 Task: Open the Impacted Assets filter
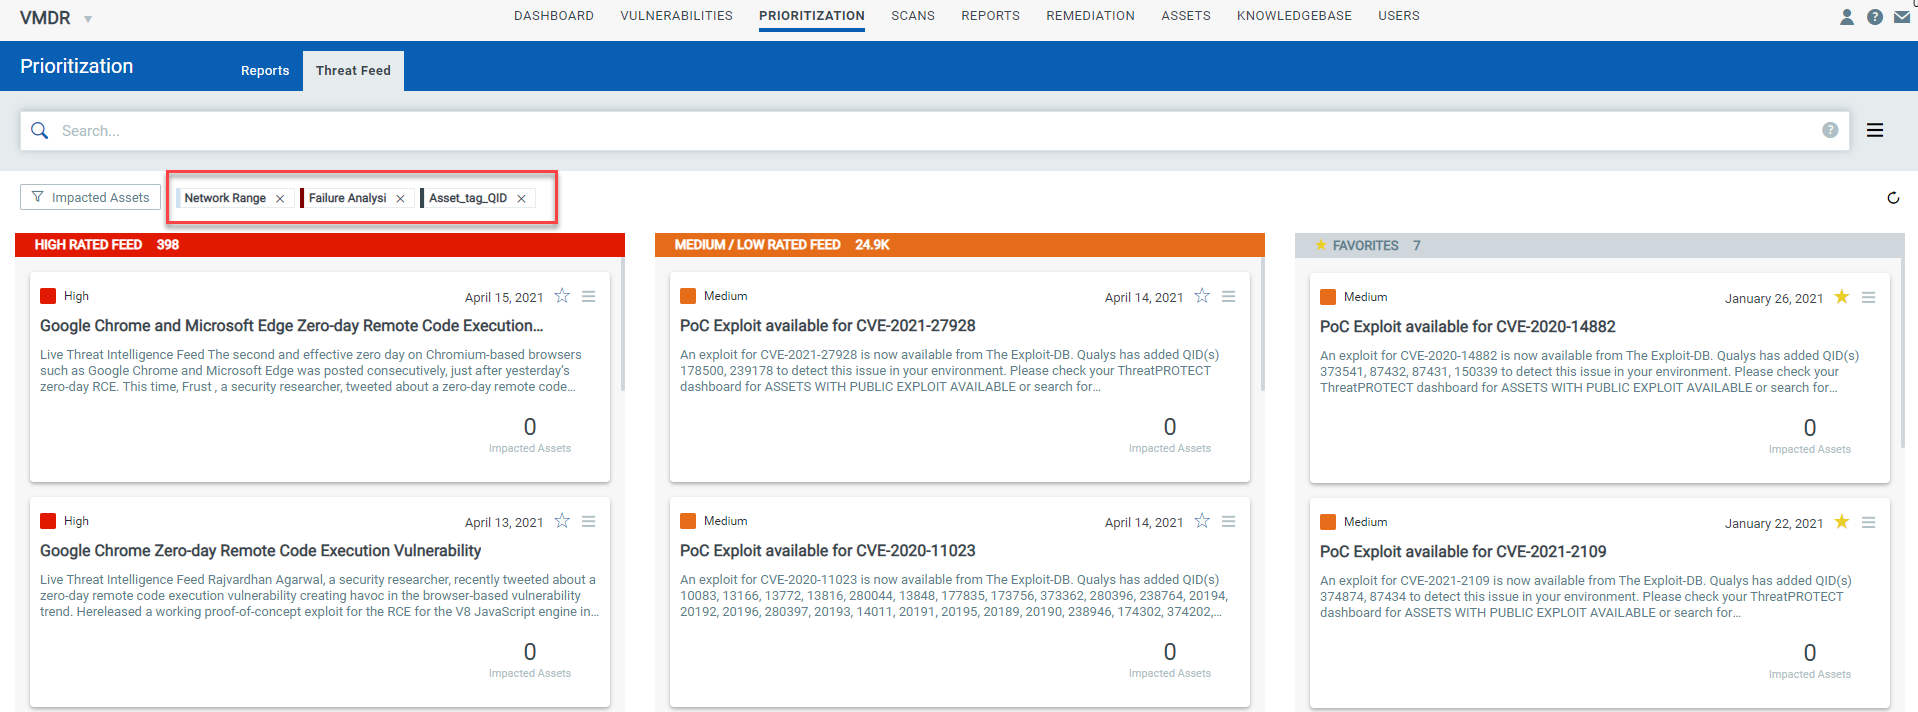(x=90, y=197)
